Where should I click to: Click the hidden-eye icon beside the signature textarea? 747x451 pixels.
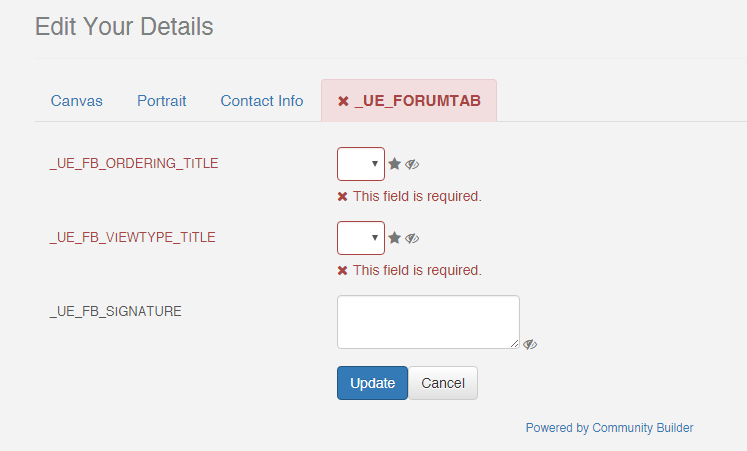[530, 344]
